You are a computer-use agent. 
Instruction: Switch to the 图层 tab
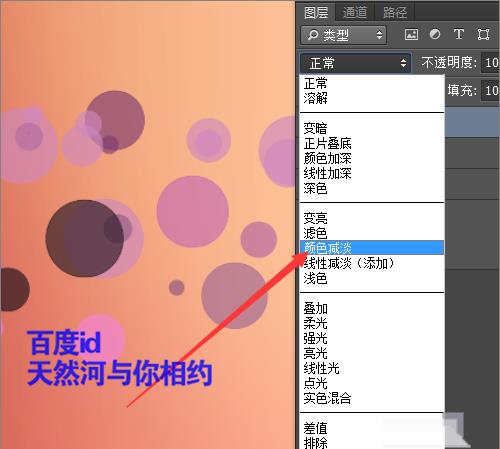(x=316, y=13)
